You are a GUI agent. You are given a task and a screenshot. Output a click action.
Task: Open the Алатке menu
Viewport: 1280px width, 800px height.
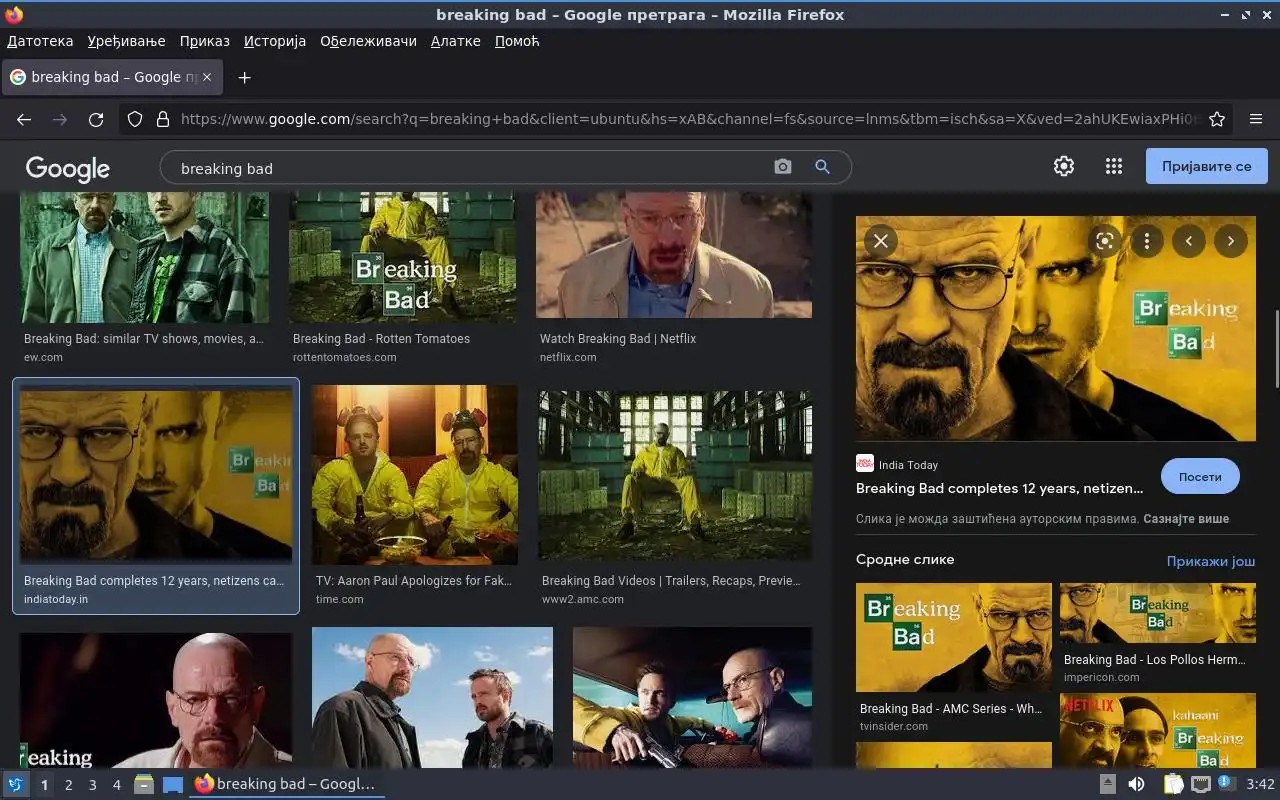[x=456, y=41]
